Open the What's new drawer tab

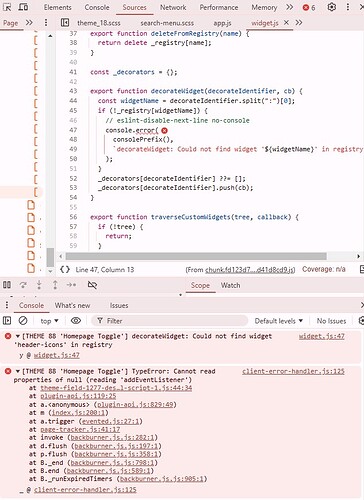pyautogui.click(x=72, y=305)
